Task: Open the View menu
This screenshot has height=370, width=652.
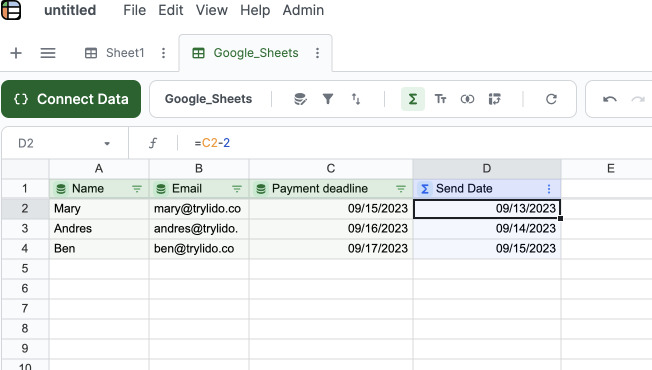Action: (x=212, y=10)
